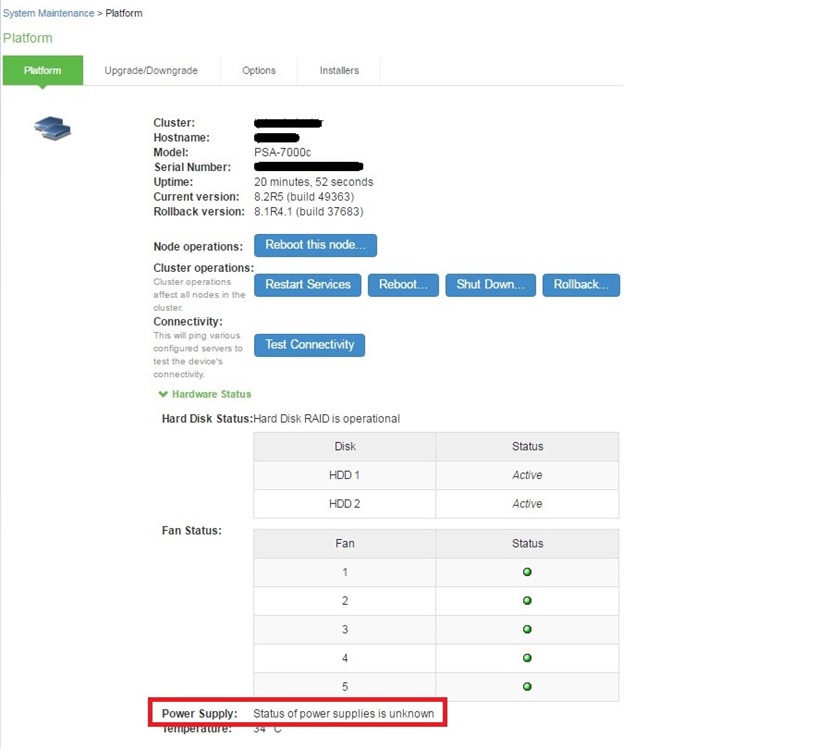Switch to the Upgrade/Downgrade tab
819x749 pixels.
point(151,70)
